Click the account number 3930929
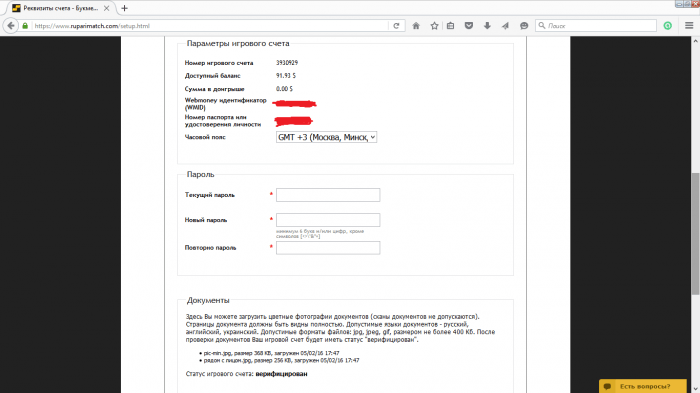Viewport: 700px width, 393px height. [x=287, y=63]
